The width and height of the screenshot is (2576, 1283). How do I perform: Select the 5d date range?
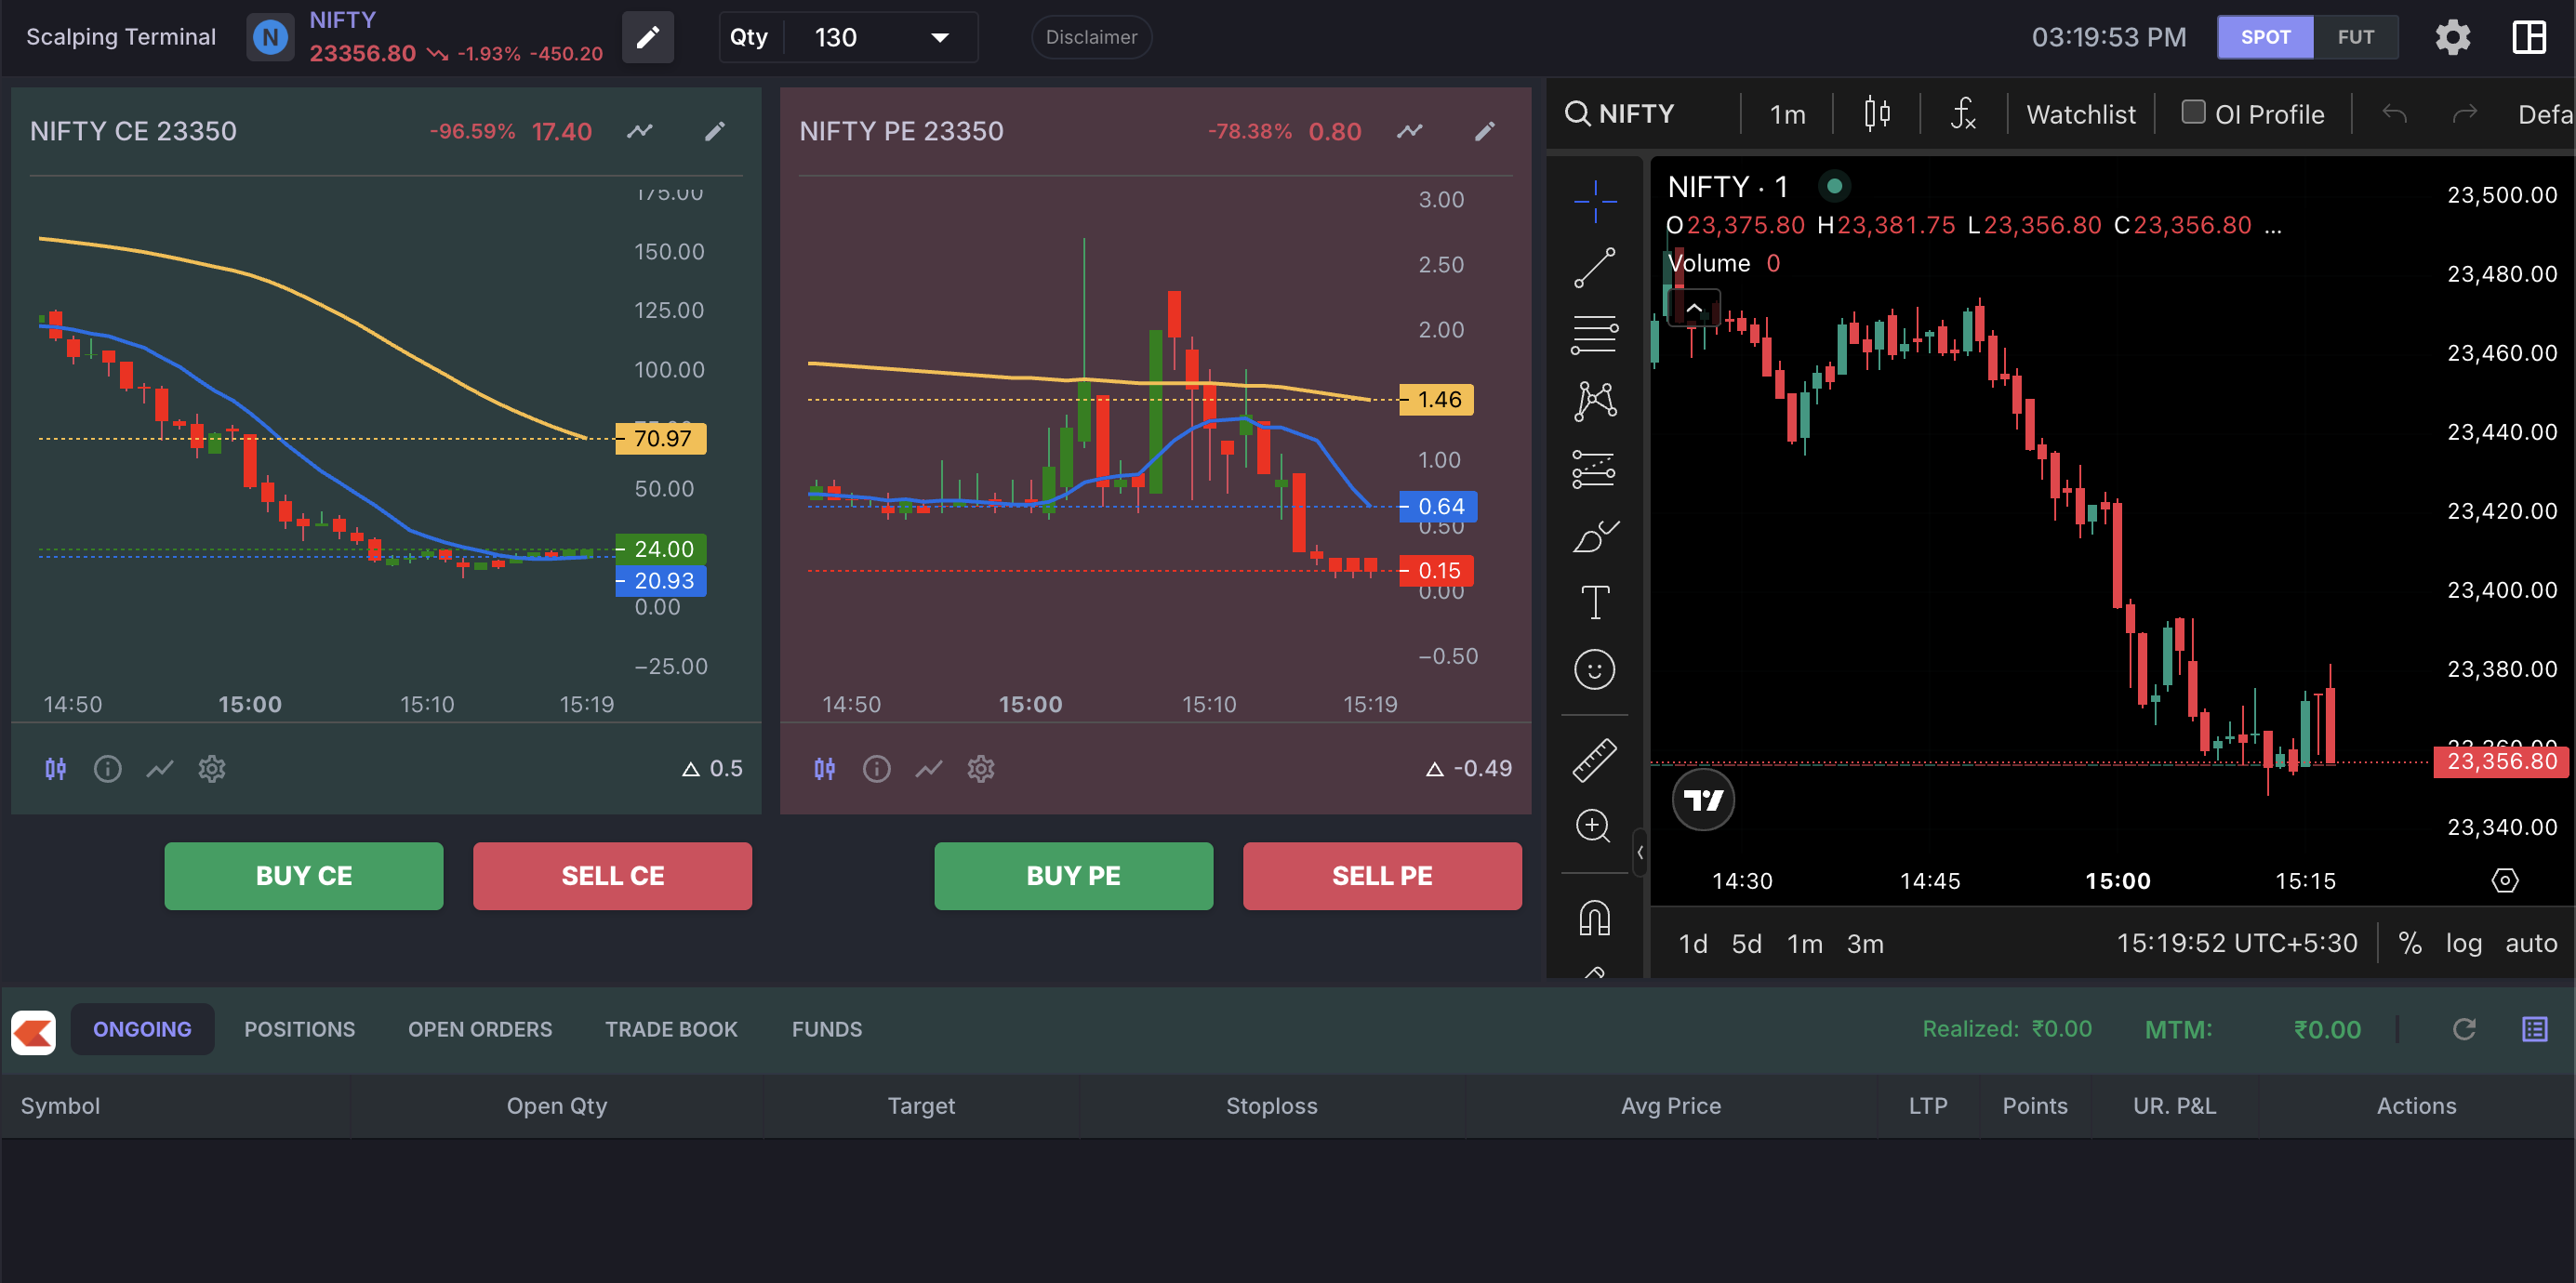point(1746,943)
